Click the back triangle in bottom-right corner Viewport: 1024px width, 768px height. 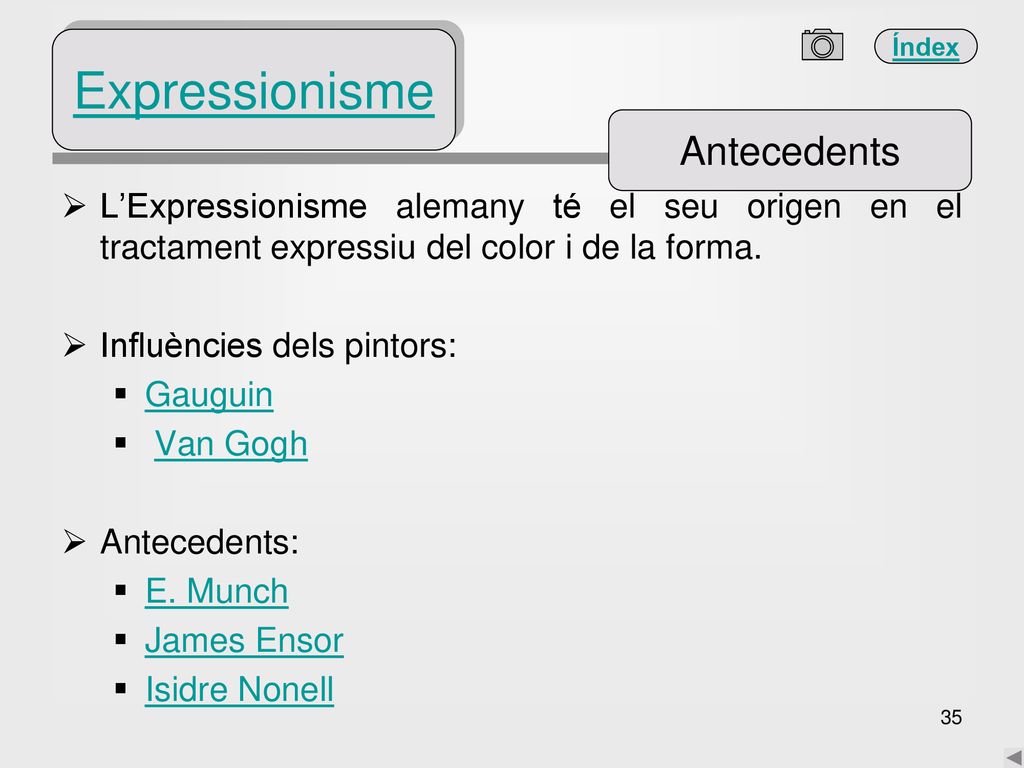(1014, 757)
